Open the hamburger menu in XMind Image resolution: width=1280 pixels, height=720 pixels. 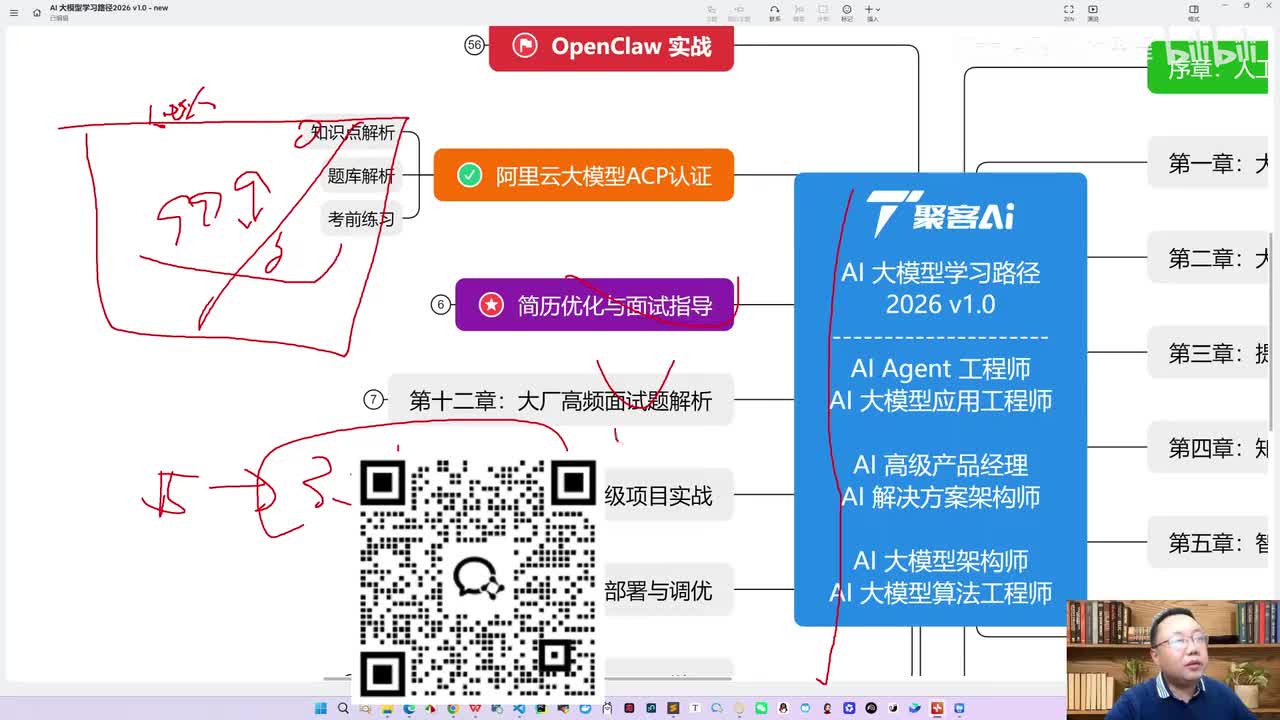(x=13, y=13)
